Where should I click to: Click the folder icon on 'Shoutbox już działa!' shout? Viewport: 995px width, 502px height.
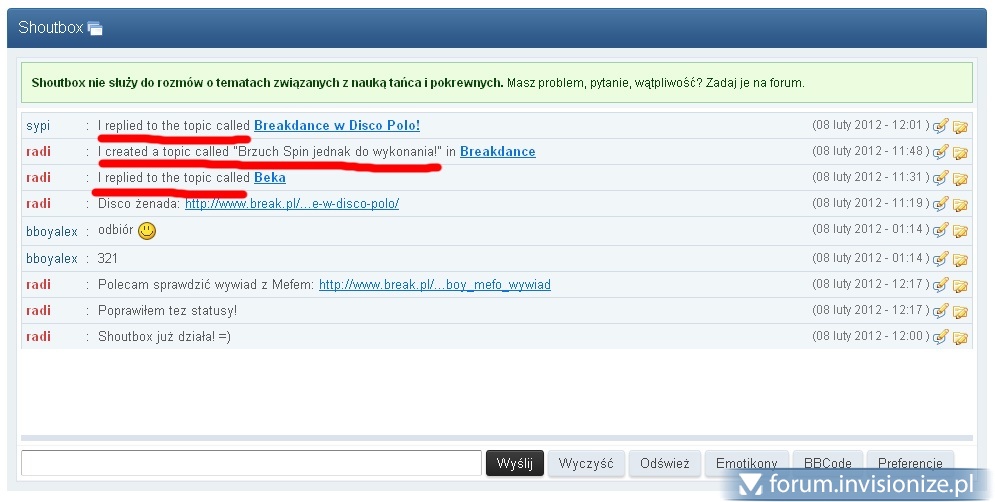[960, 338]
